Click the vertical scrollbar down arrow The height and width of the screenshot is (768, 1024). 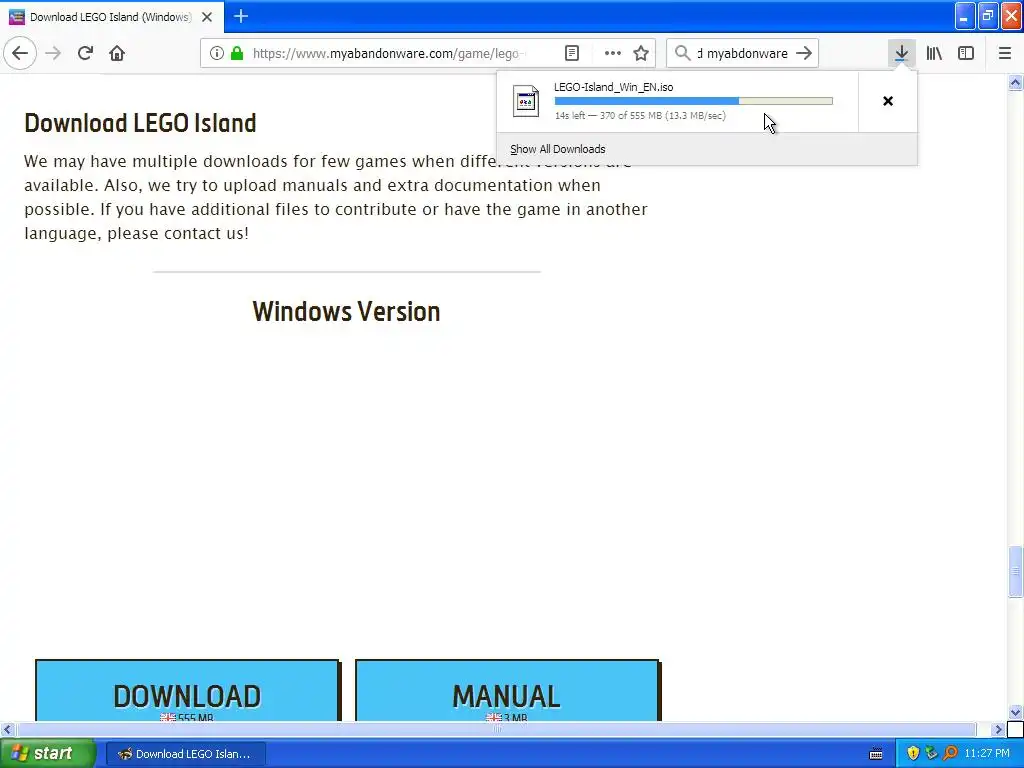[1015, 712]
